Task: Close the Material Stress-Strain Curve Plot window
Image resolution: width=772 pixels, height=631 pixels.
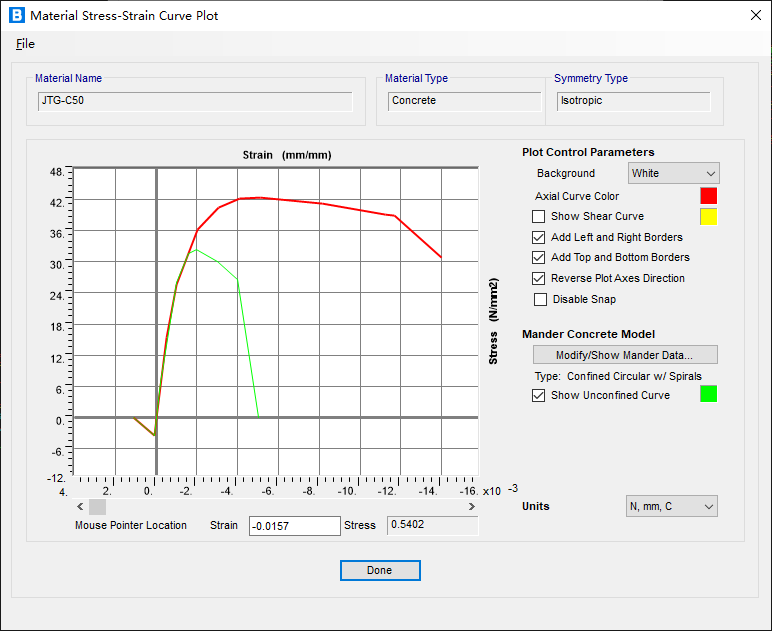Action: coord(756,15)
